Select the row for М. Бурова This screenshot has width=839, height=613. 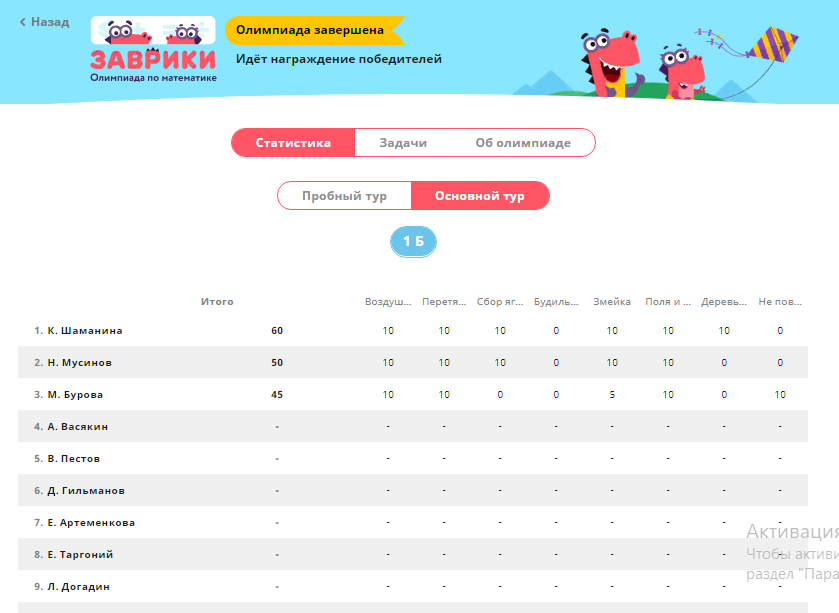coord(75,394)
